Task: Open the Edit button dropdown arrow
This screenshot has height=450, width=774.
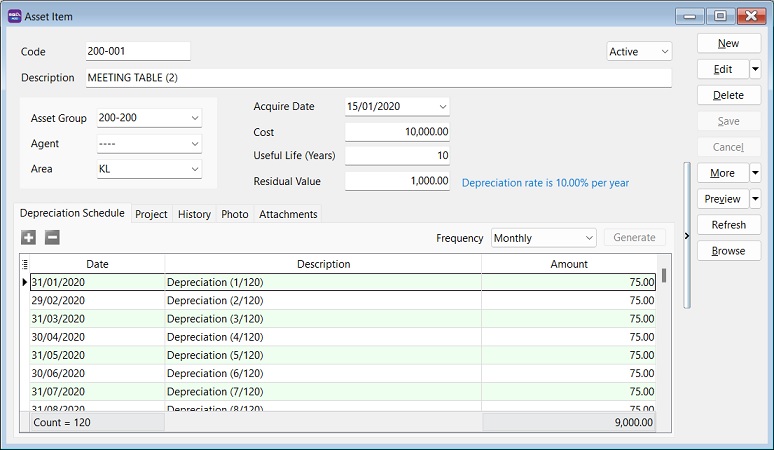Action: click(755, 69)
